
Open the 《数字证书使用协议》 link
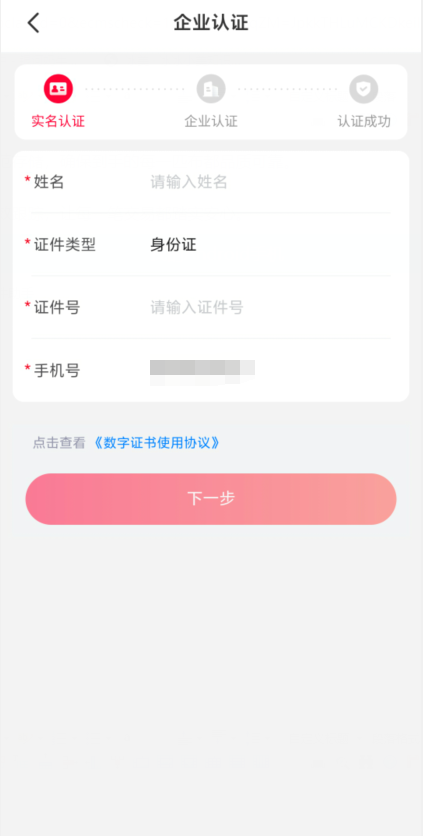coord(156,443)
